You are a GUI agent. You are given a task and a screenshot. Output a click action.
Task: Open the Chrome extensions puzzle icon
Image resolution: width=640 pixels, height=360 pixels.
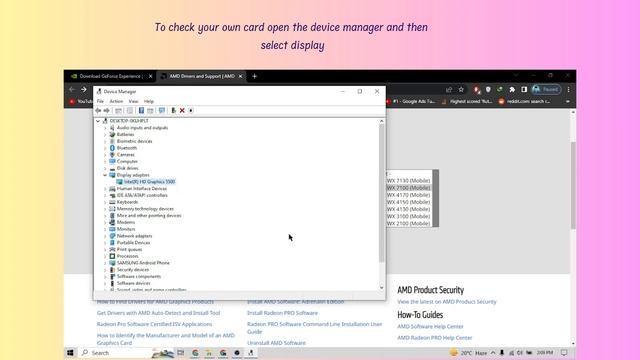click(x=512, y=89)
